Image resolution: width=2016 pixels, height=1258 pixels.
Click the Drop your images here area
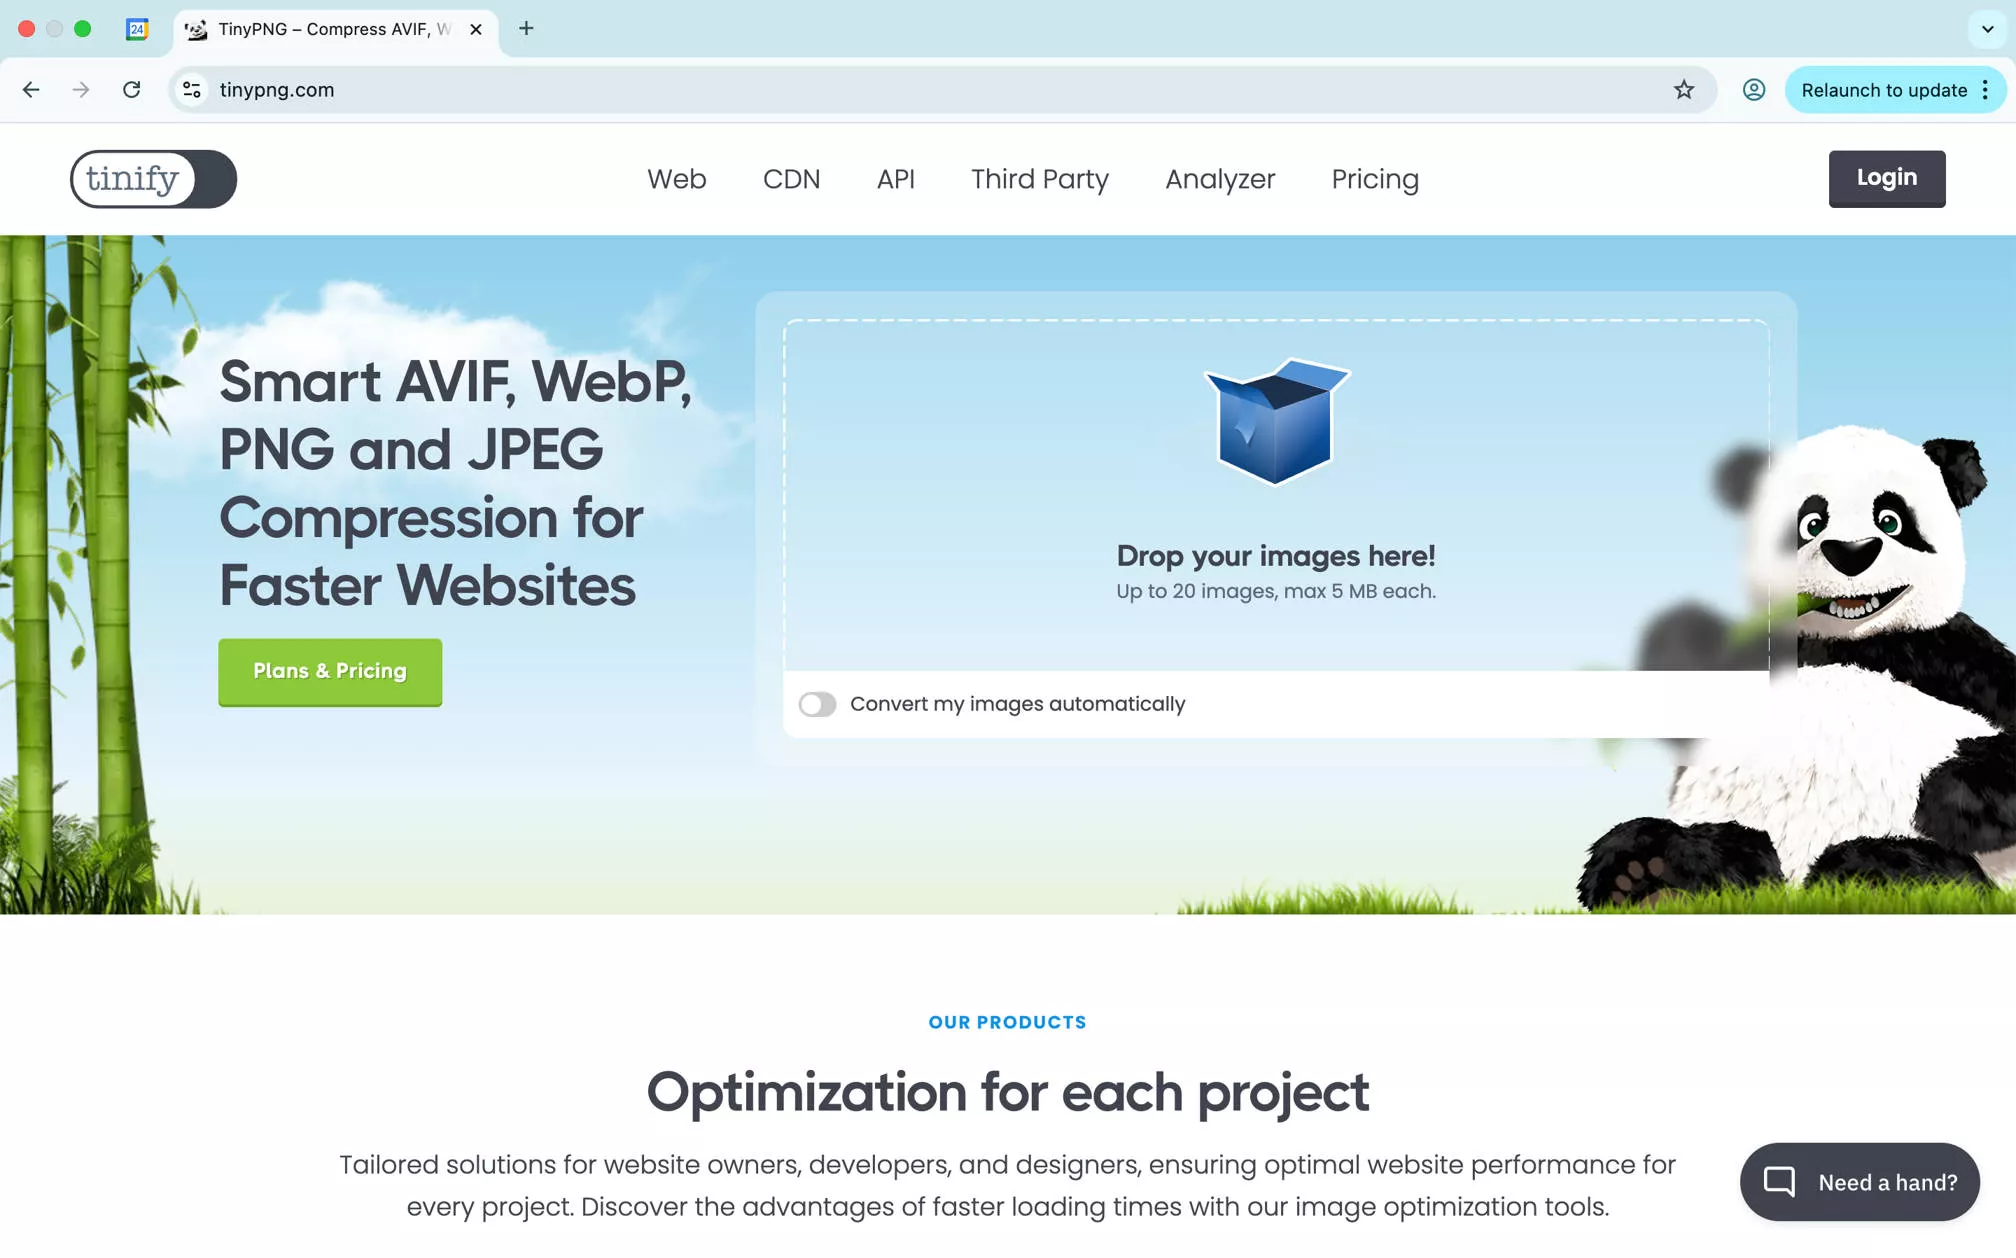pyautogui.click(x=1276, y=495)
